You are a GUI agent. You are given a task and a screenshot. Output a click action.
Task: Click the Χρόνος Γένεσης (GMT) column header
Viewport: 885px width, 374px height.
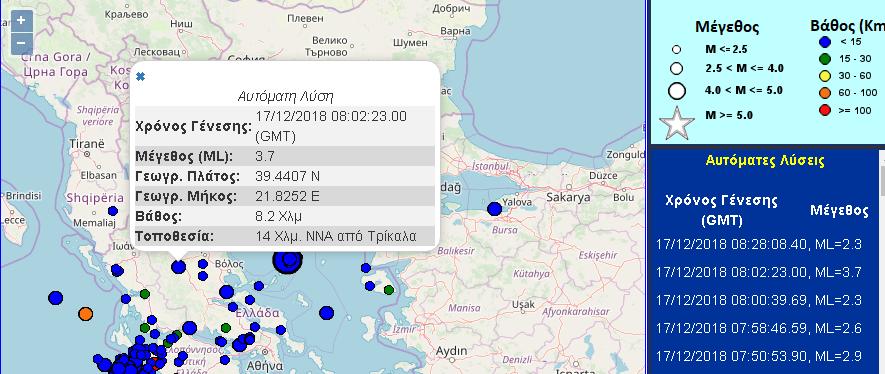pyautogui.click(x=721, y=210)
